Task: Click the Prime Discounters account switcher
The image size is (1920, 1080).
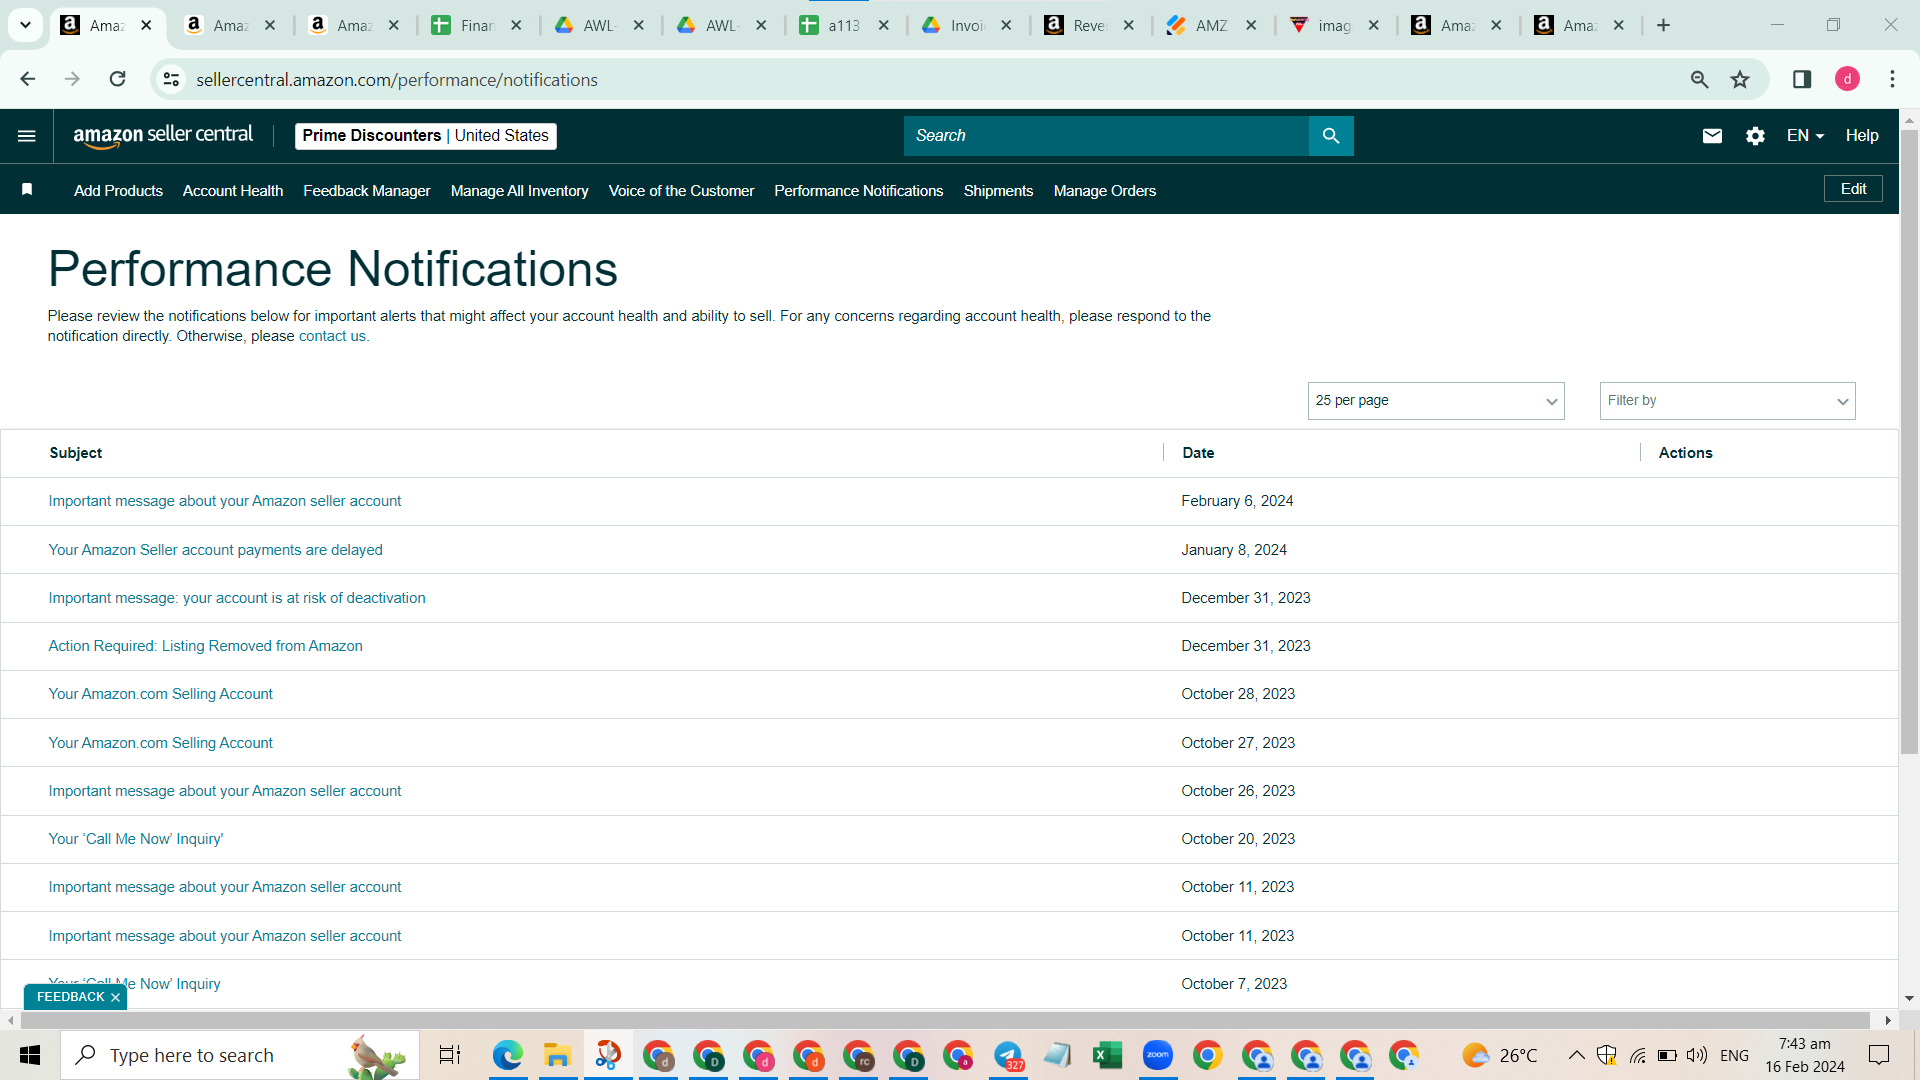Action: (x=426, y=136)
